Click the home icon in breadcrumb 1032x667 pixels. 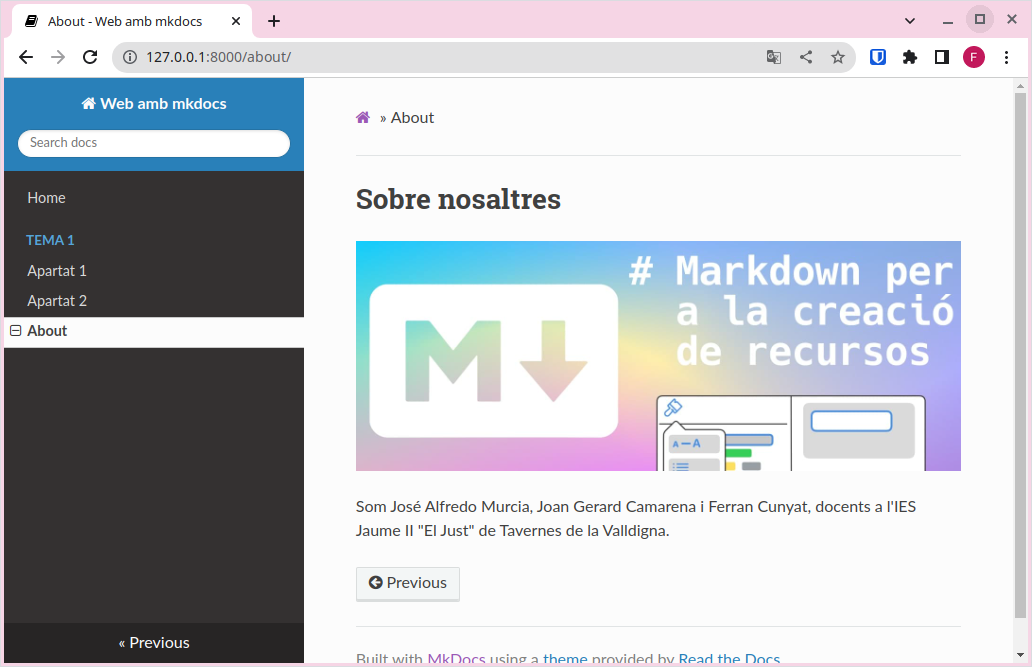363,118
